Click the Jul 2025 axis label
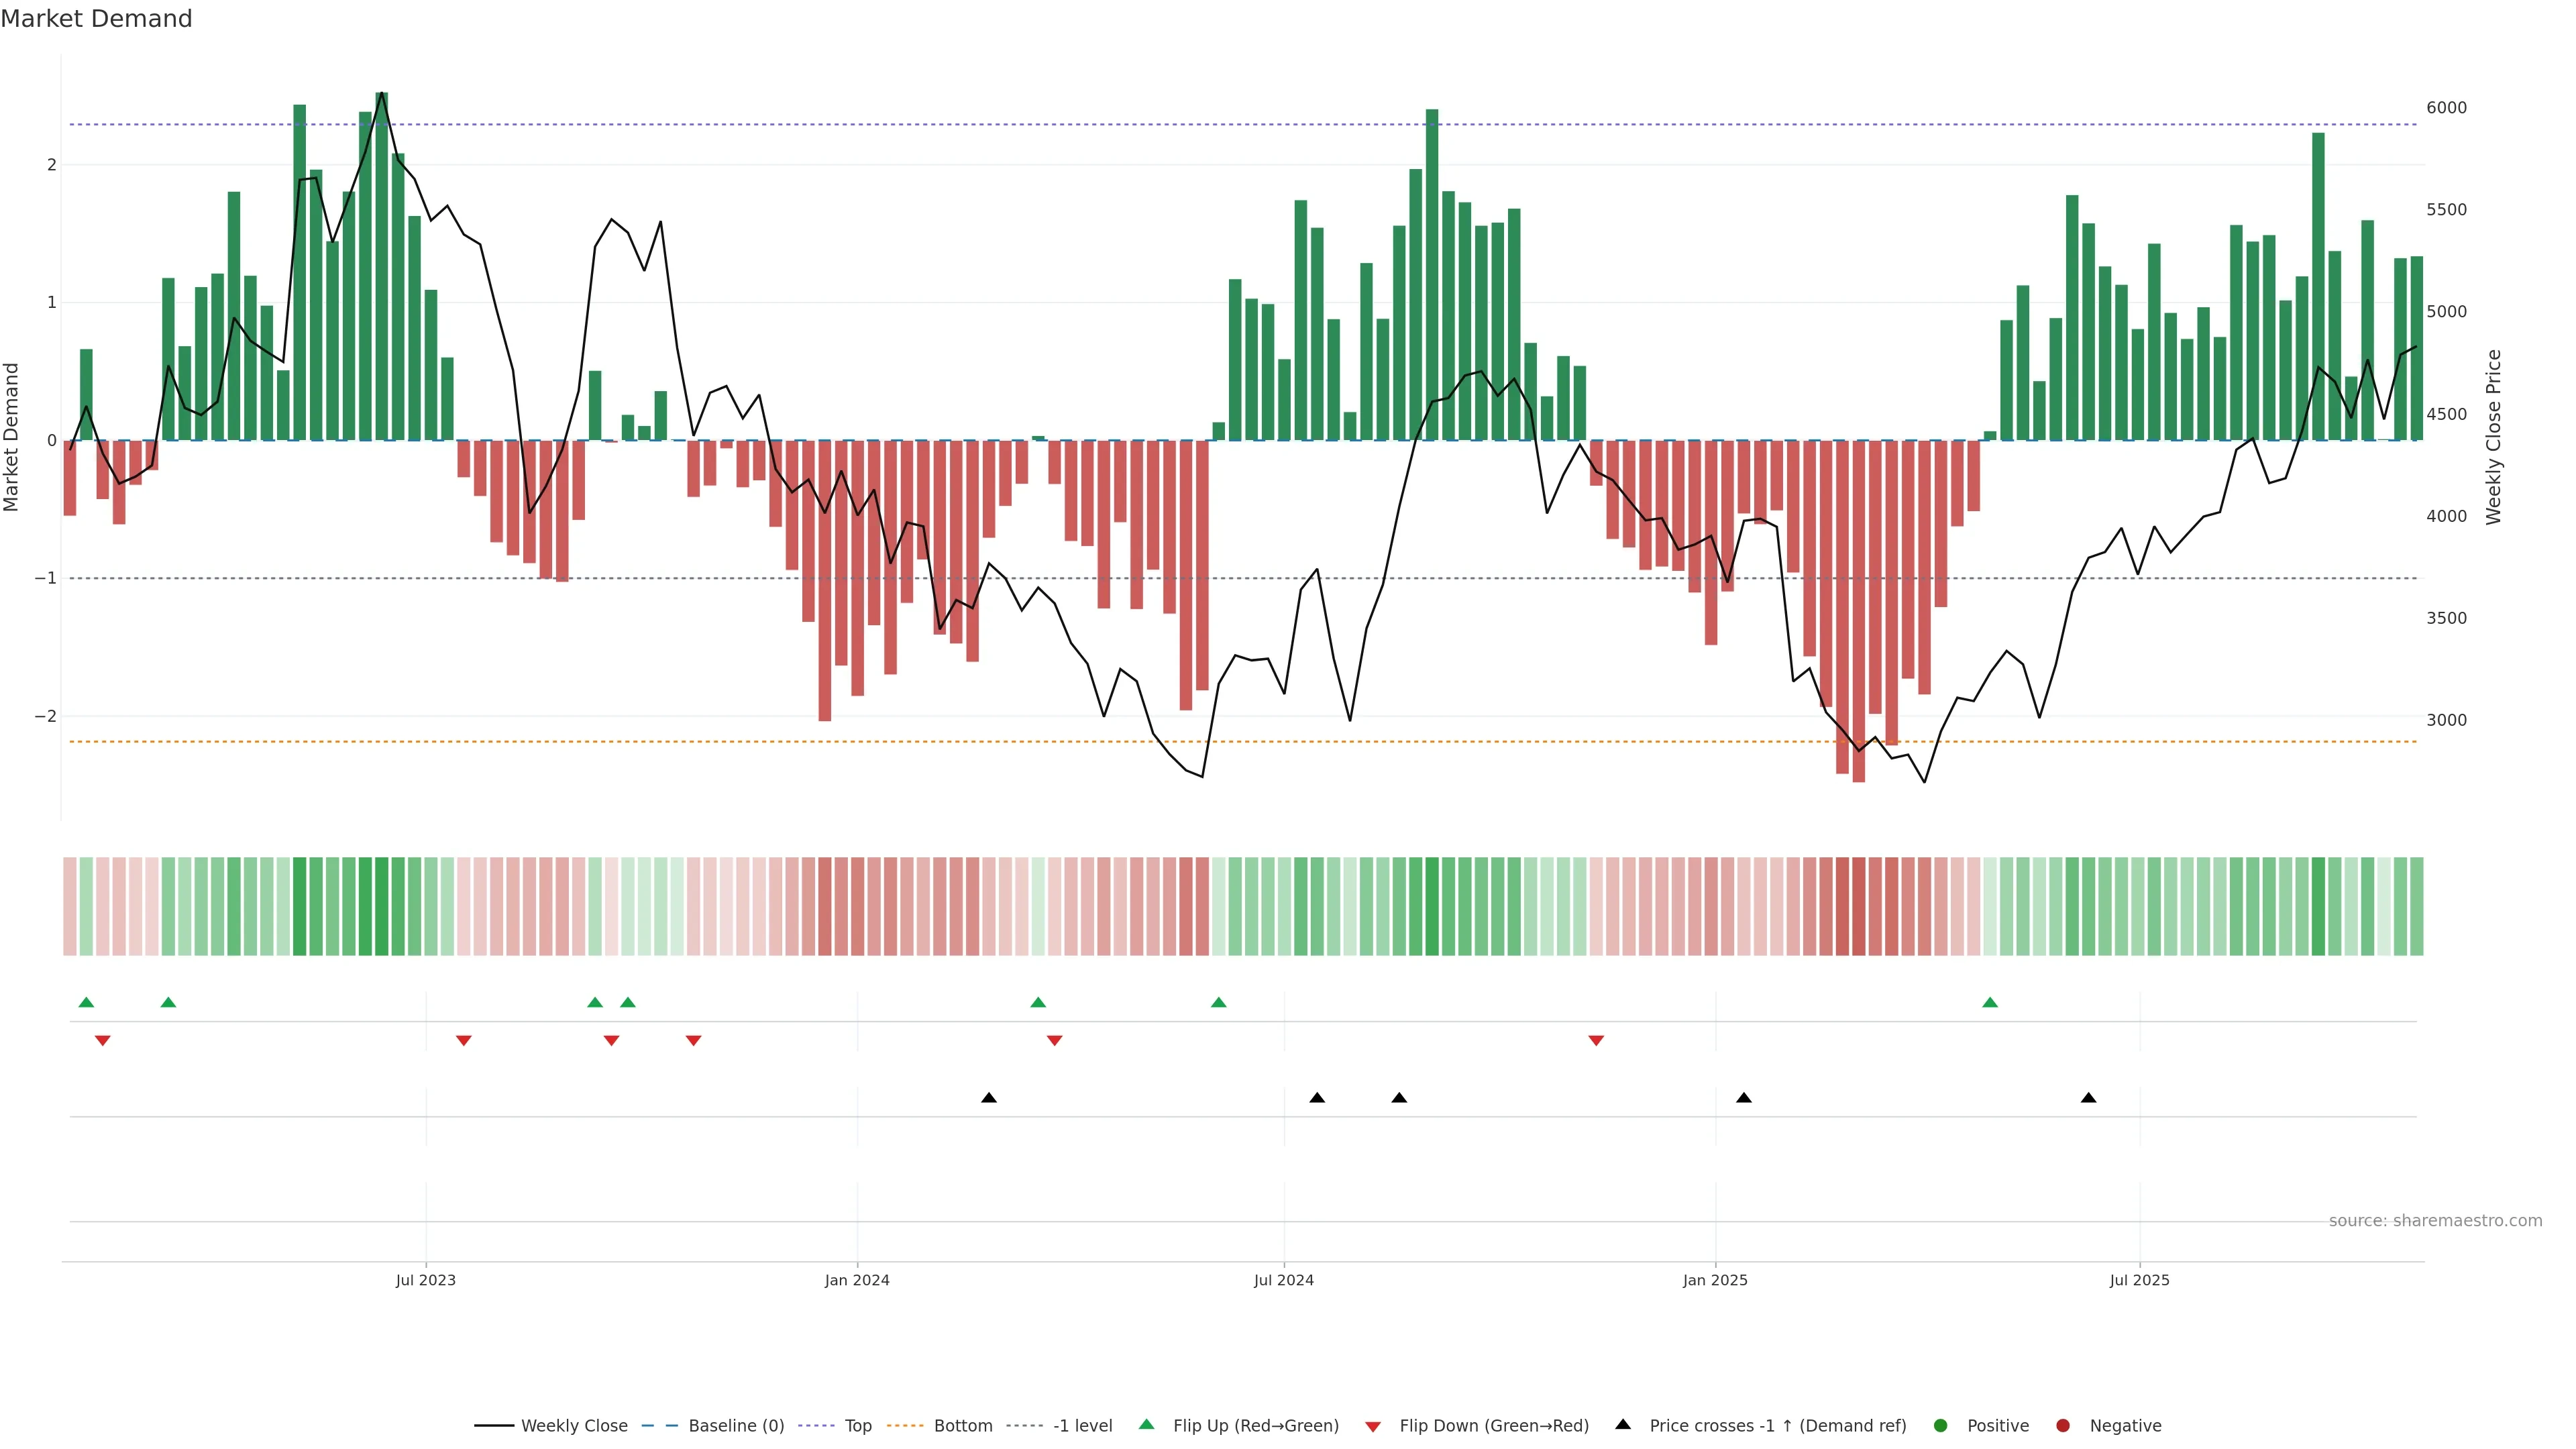The width and height of the screenshot is (2576, 1449). tap(2139, 1280)
